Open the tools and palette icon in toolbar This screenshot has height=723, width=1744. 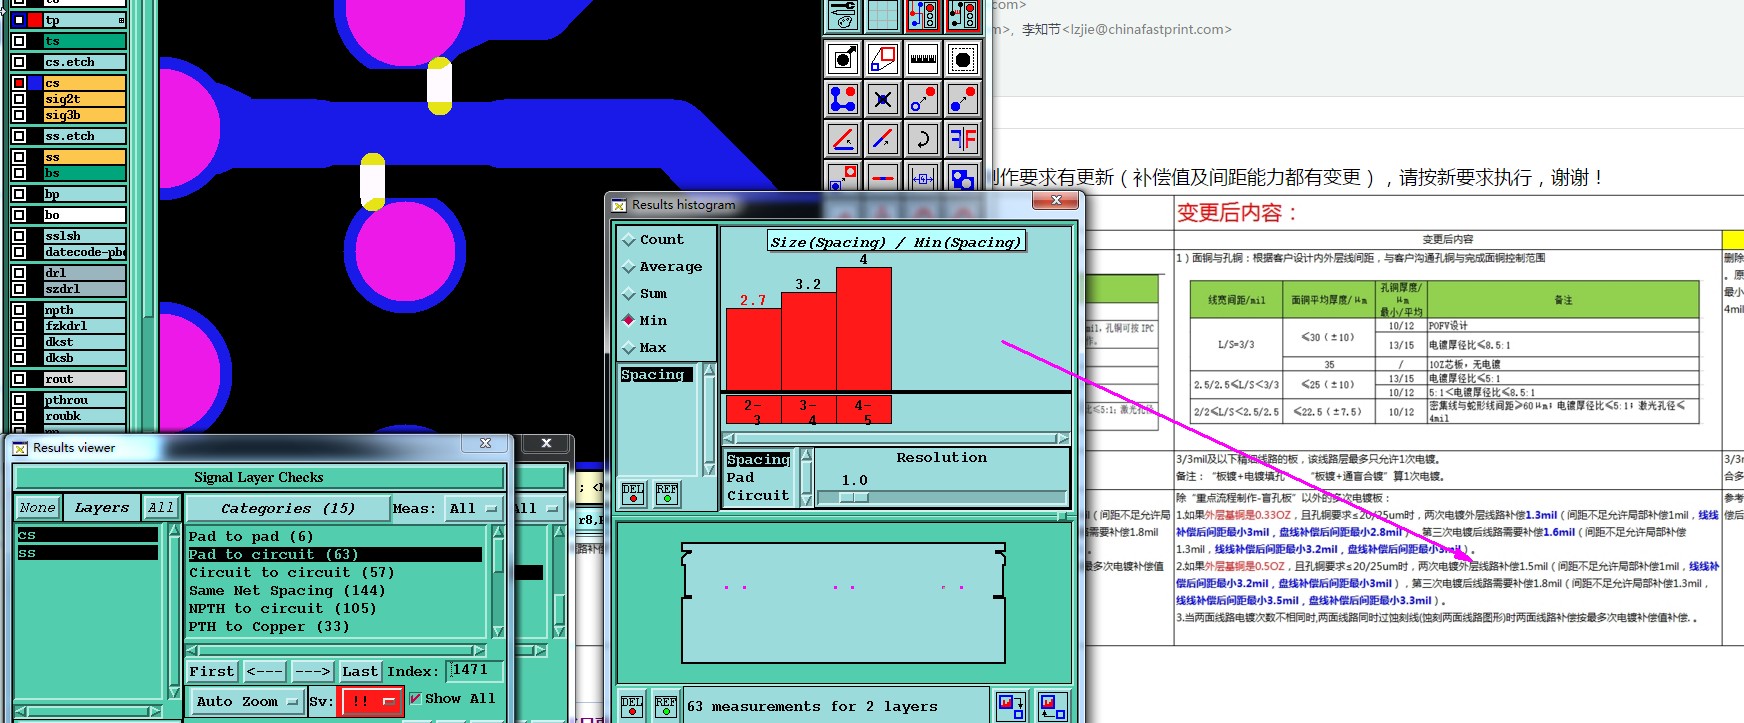843,15
